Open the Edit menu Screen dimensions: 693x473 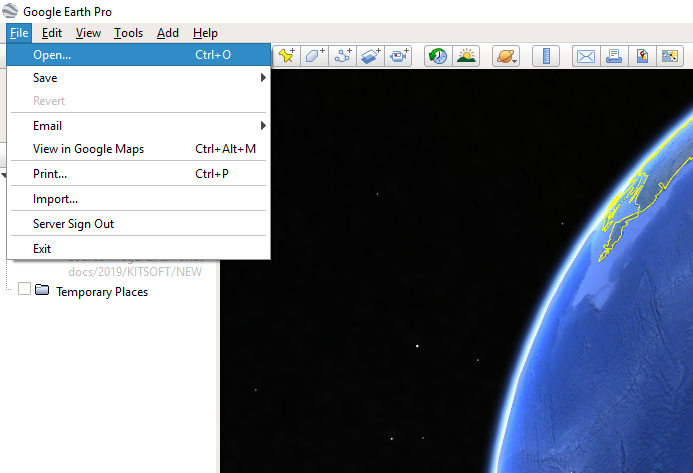[52, 33]
